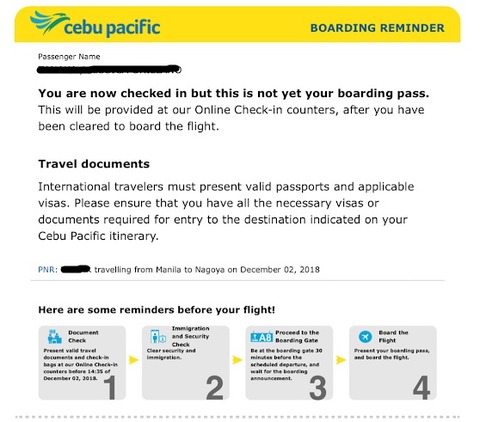
Task: Click the yellow arrow after step 3
Action: 341,360
